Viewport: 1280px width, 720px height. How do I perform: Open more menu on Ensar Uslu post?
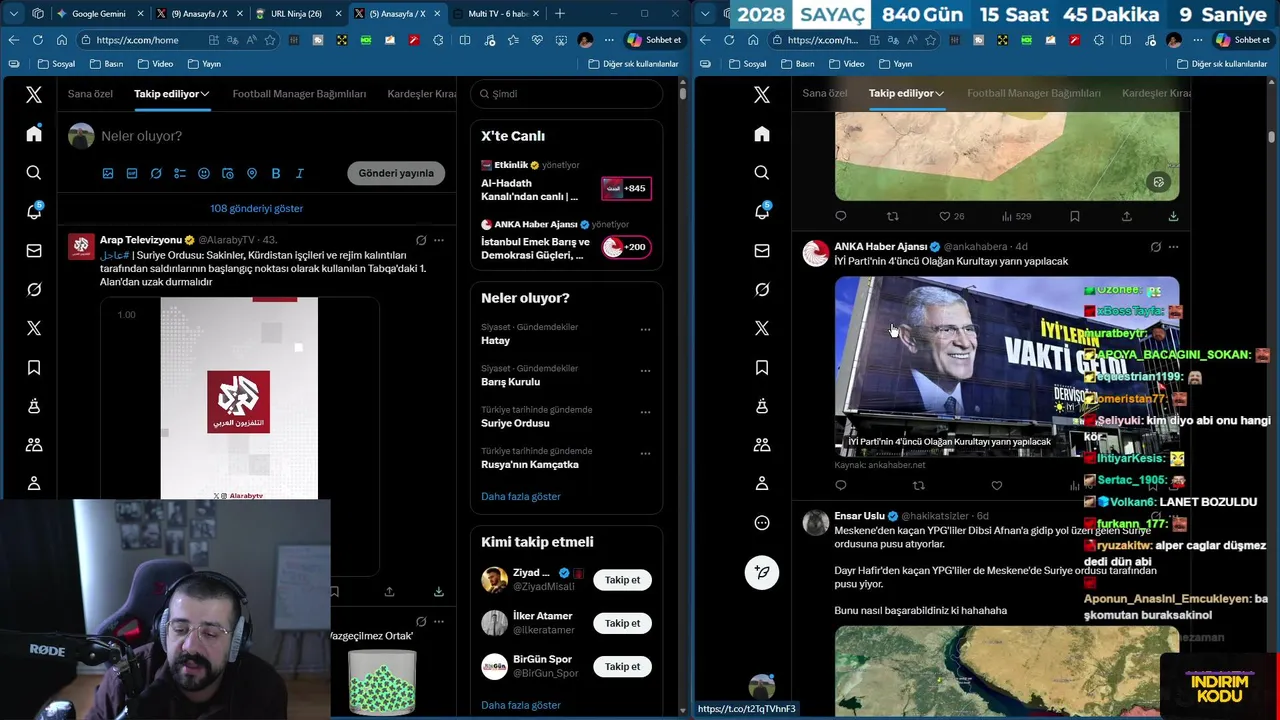[1173, 516]
